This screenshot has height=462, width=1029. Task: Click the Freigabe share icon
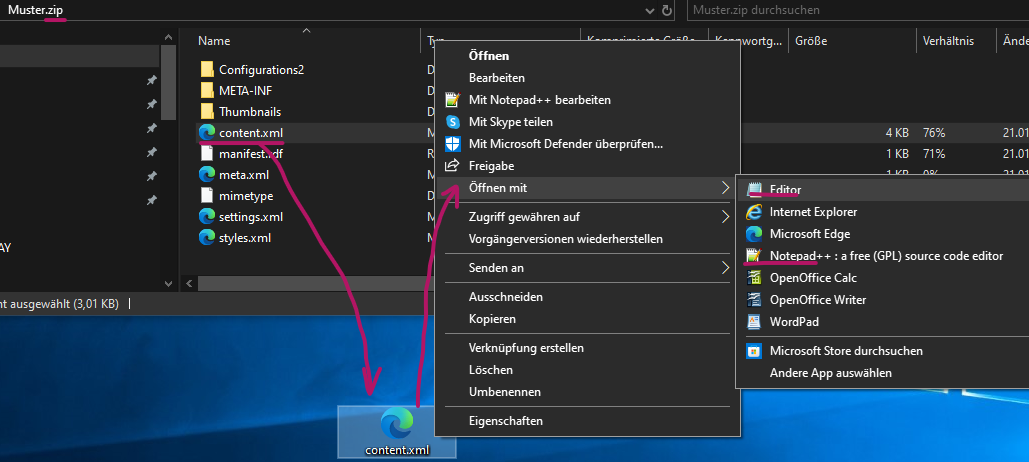[x=451, y=166]
